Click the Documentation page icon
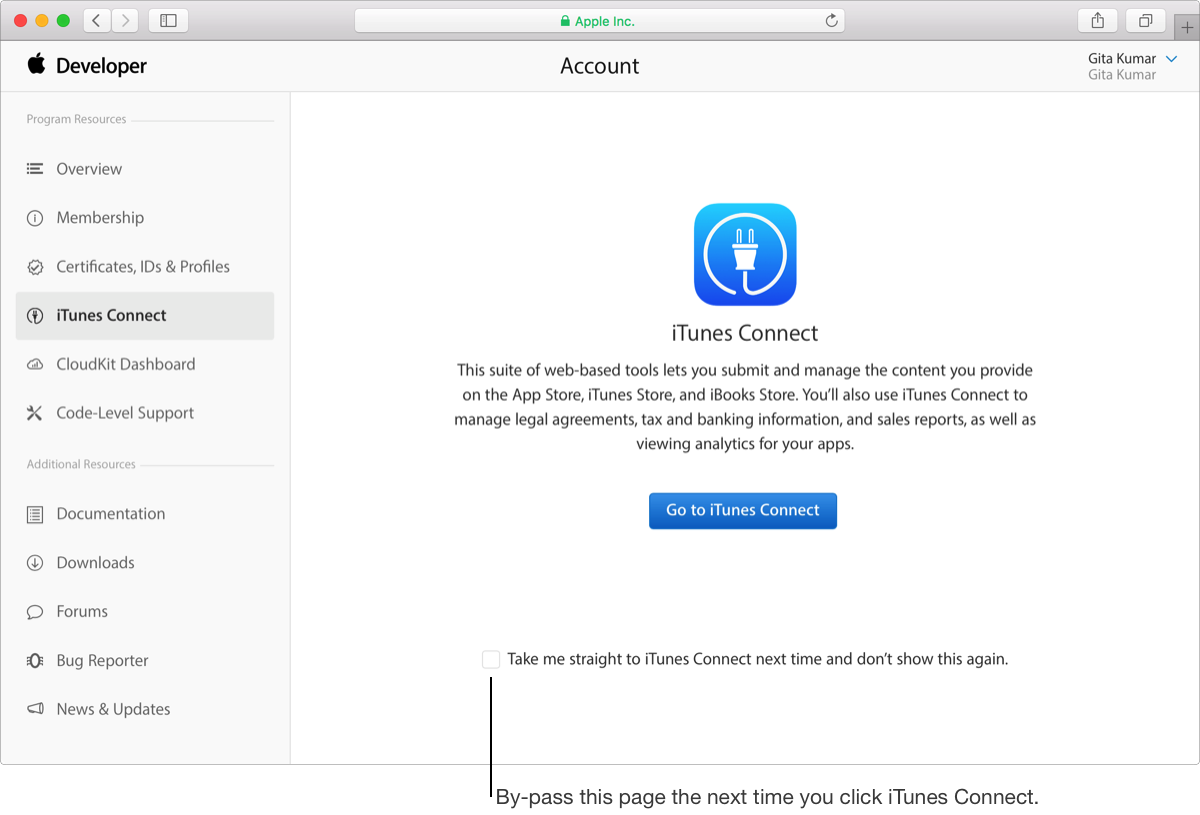This screenshot has width=1200, height=815. point(35,514)
